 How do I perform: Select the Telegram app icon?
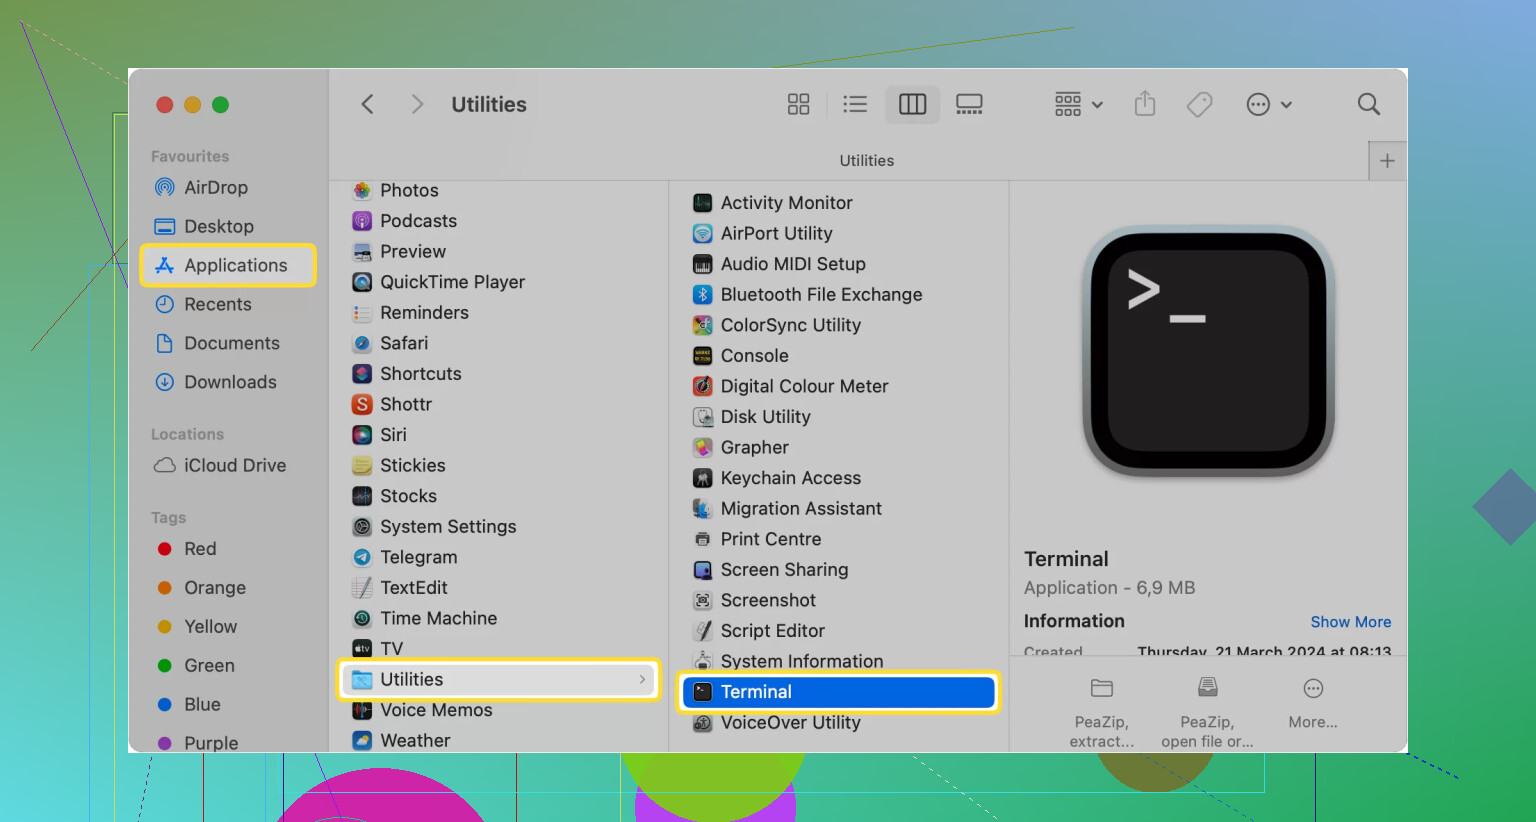(362, 557)
